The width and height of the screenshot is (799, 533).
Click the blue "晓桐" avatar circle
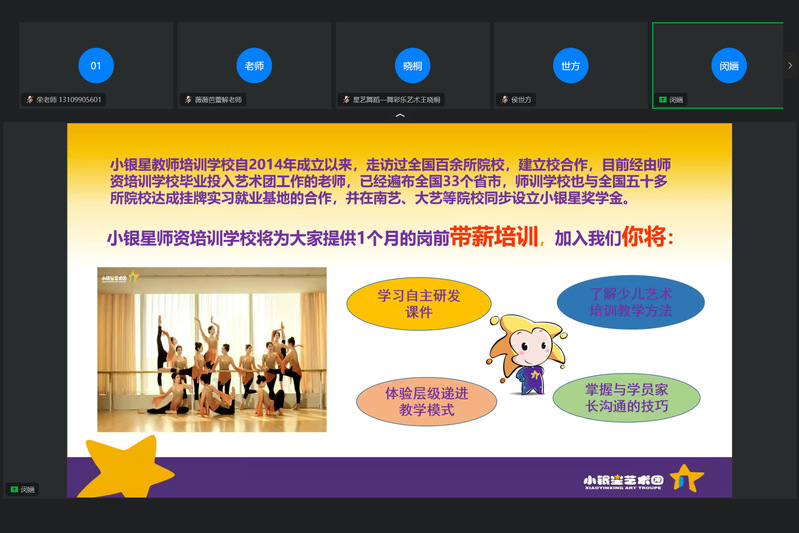[412, 66]
